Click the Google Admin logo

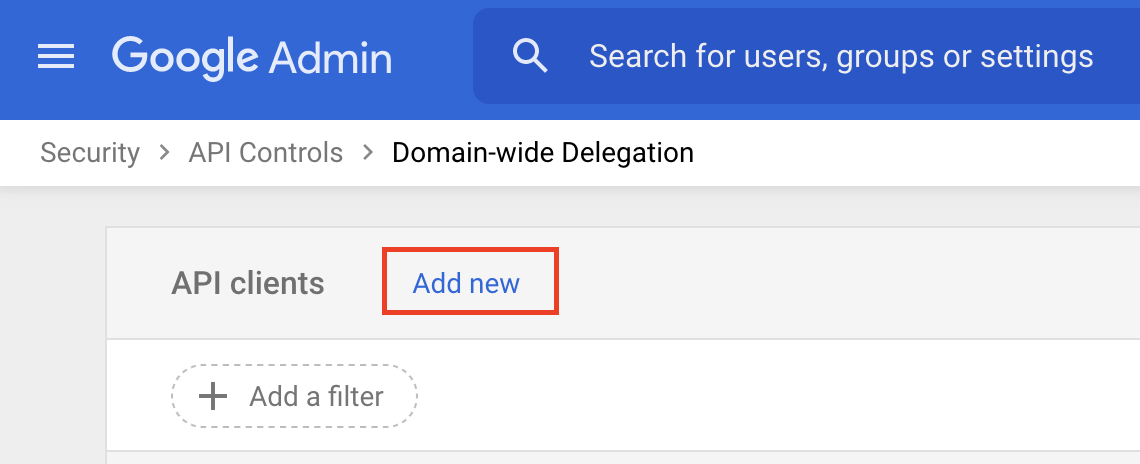pos(252,57)
